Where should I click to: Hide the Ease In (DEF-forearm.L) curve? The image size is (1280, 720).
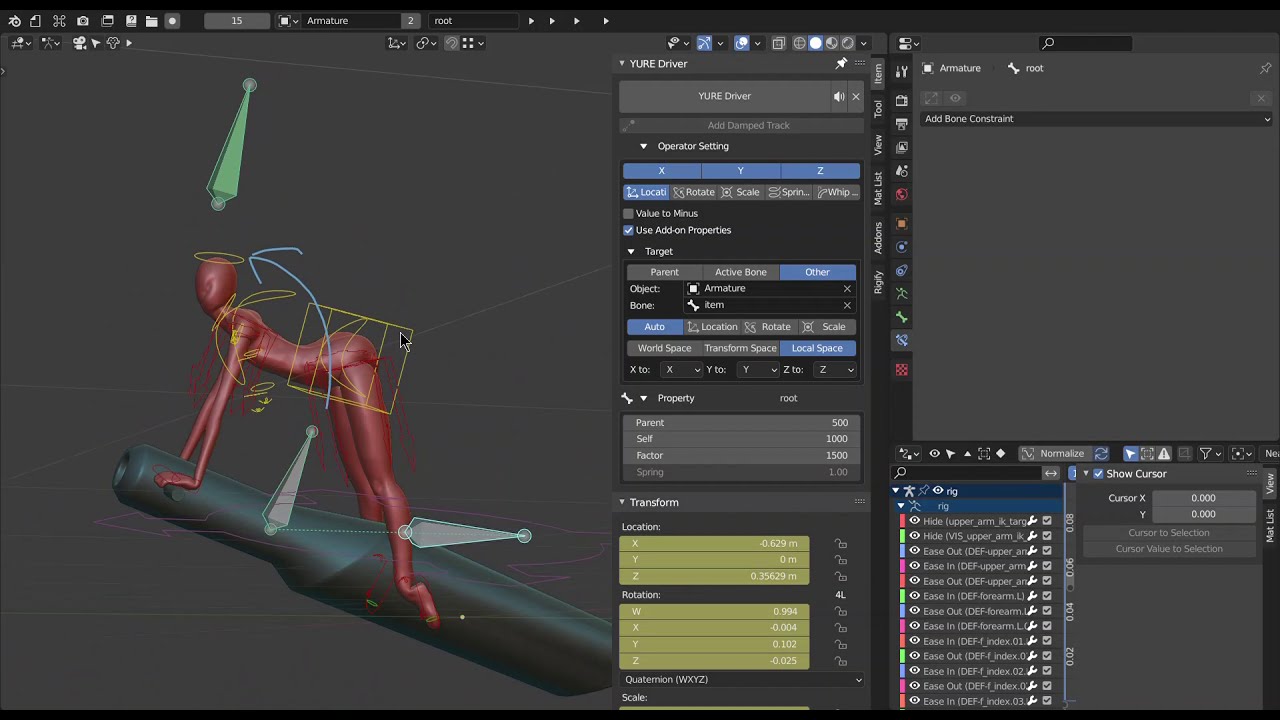pyautogui.click(x=914, y=596)
